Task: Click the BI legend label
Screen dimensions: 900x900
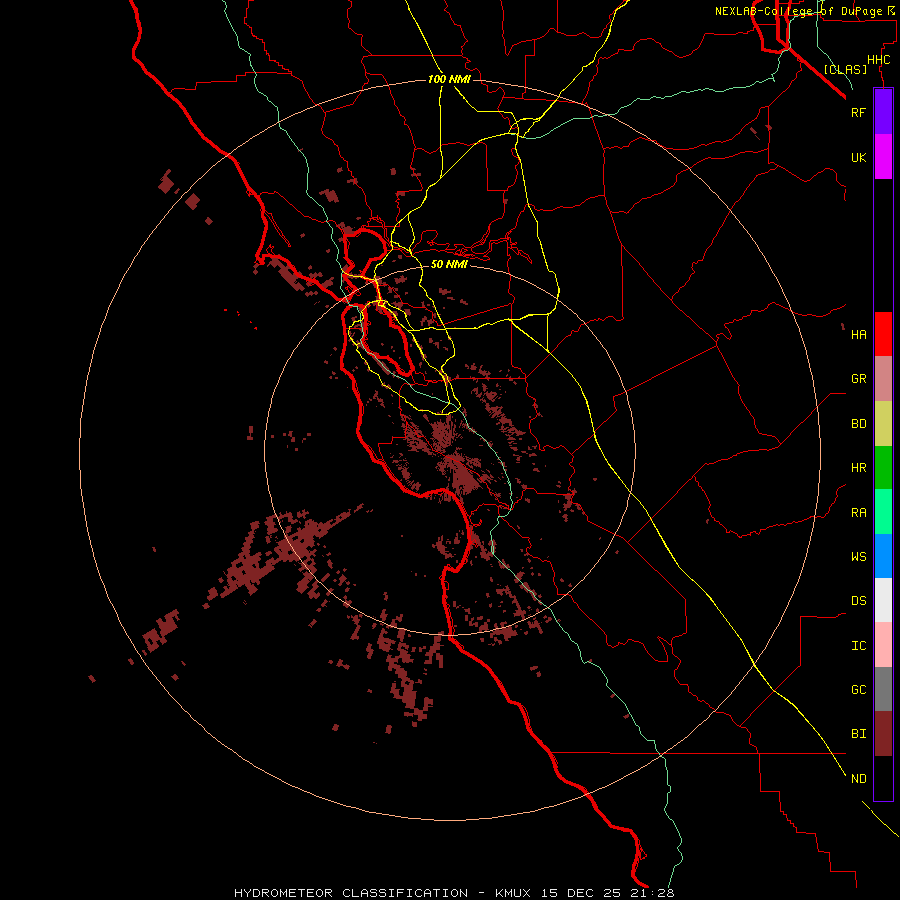Action: (858, 734)
